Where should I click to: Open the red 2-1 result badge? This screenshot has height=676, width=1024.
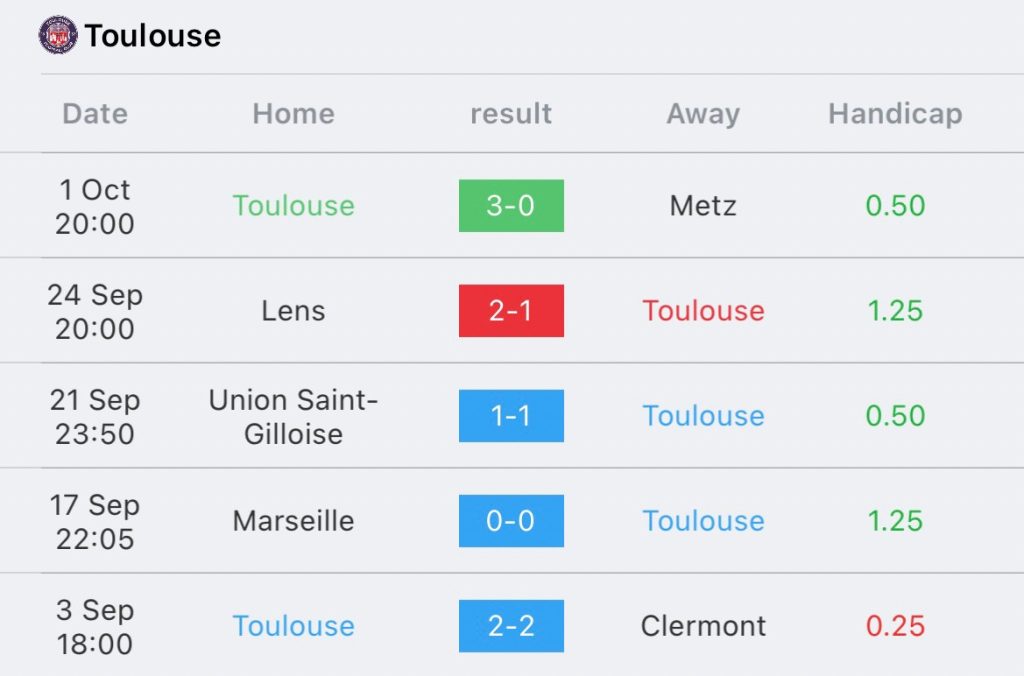pyautogui.click(x=511, y=311)
